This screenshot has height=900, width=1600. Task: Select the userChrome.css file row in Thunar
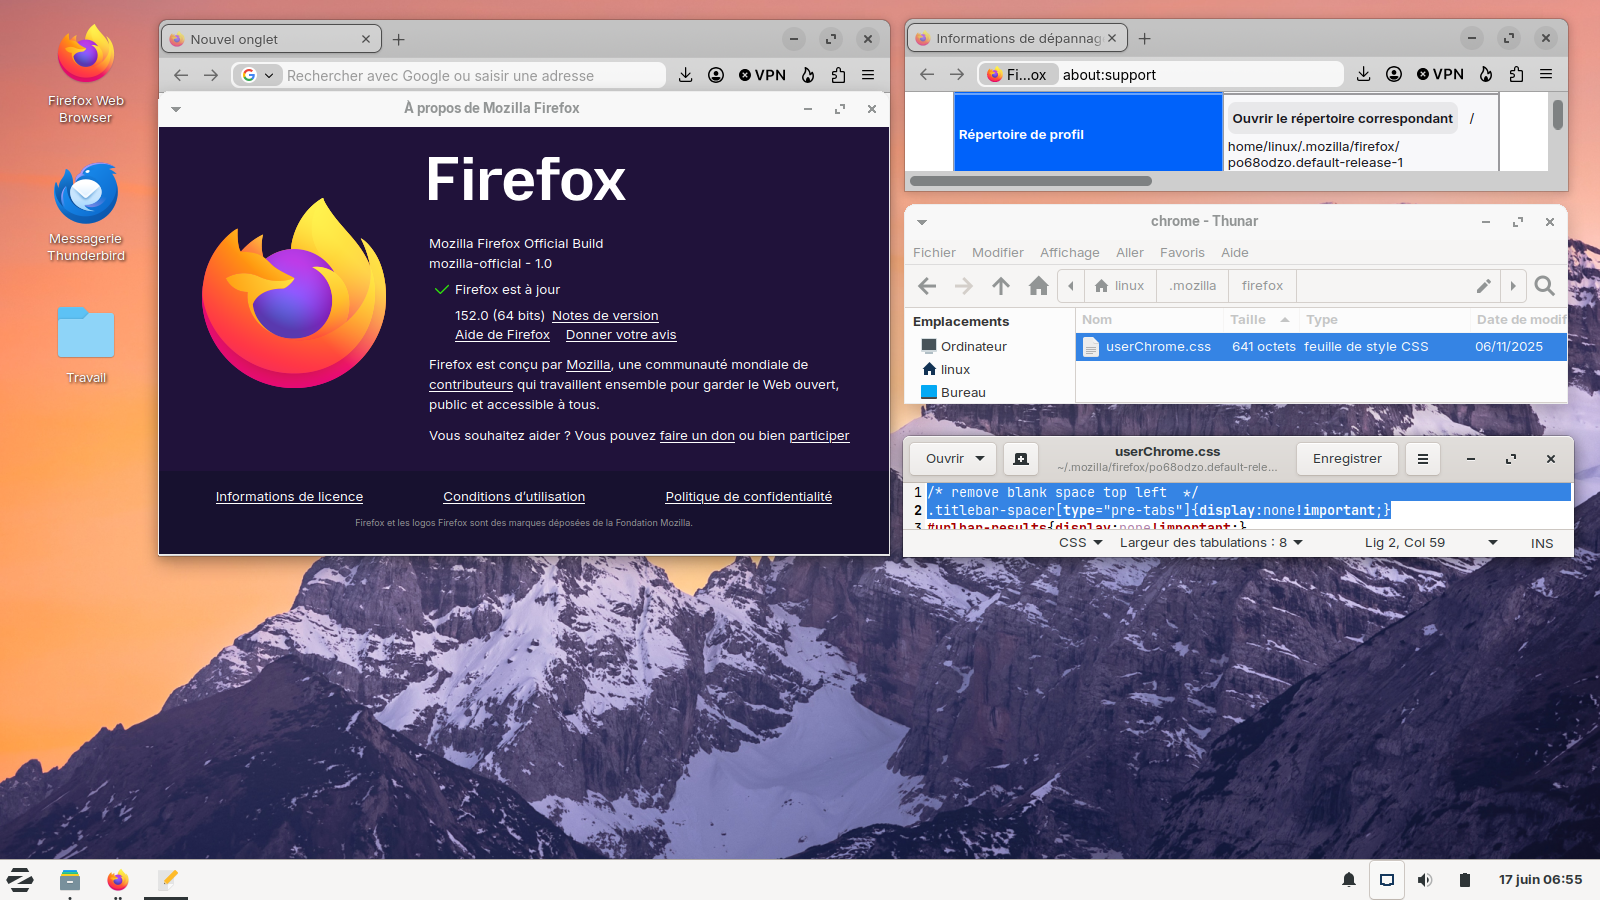(x=1321, y=347)
